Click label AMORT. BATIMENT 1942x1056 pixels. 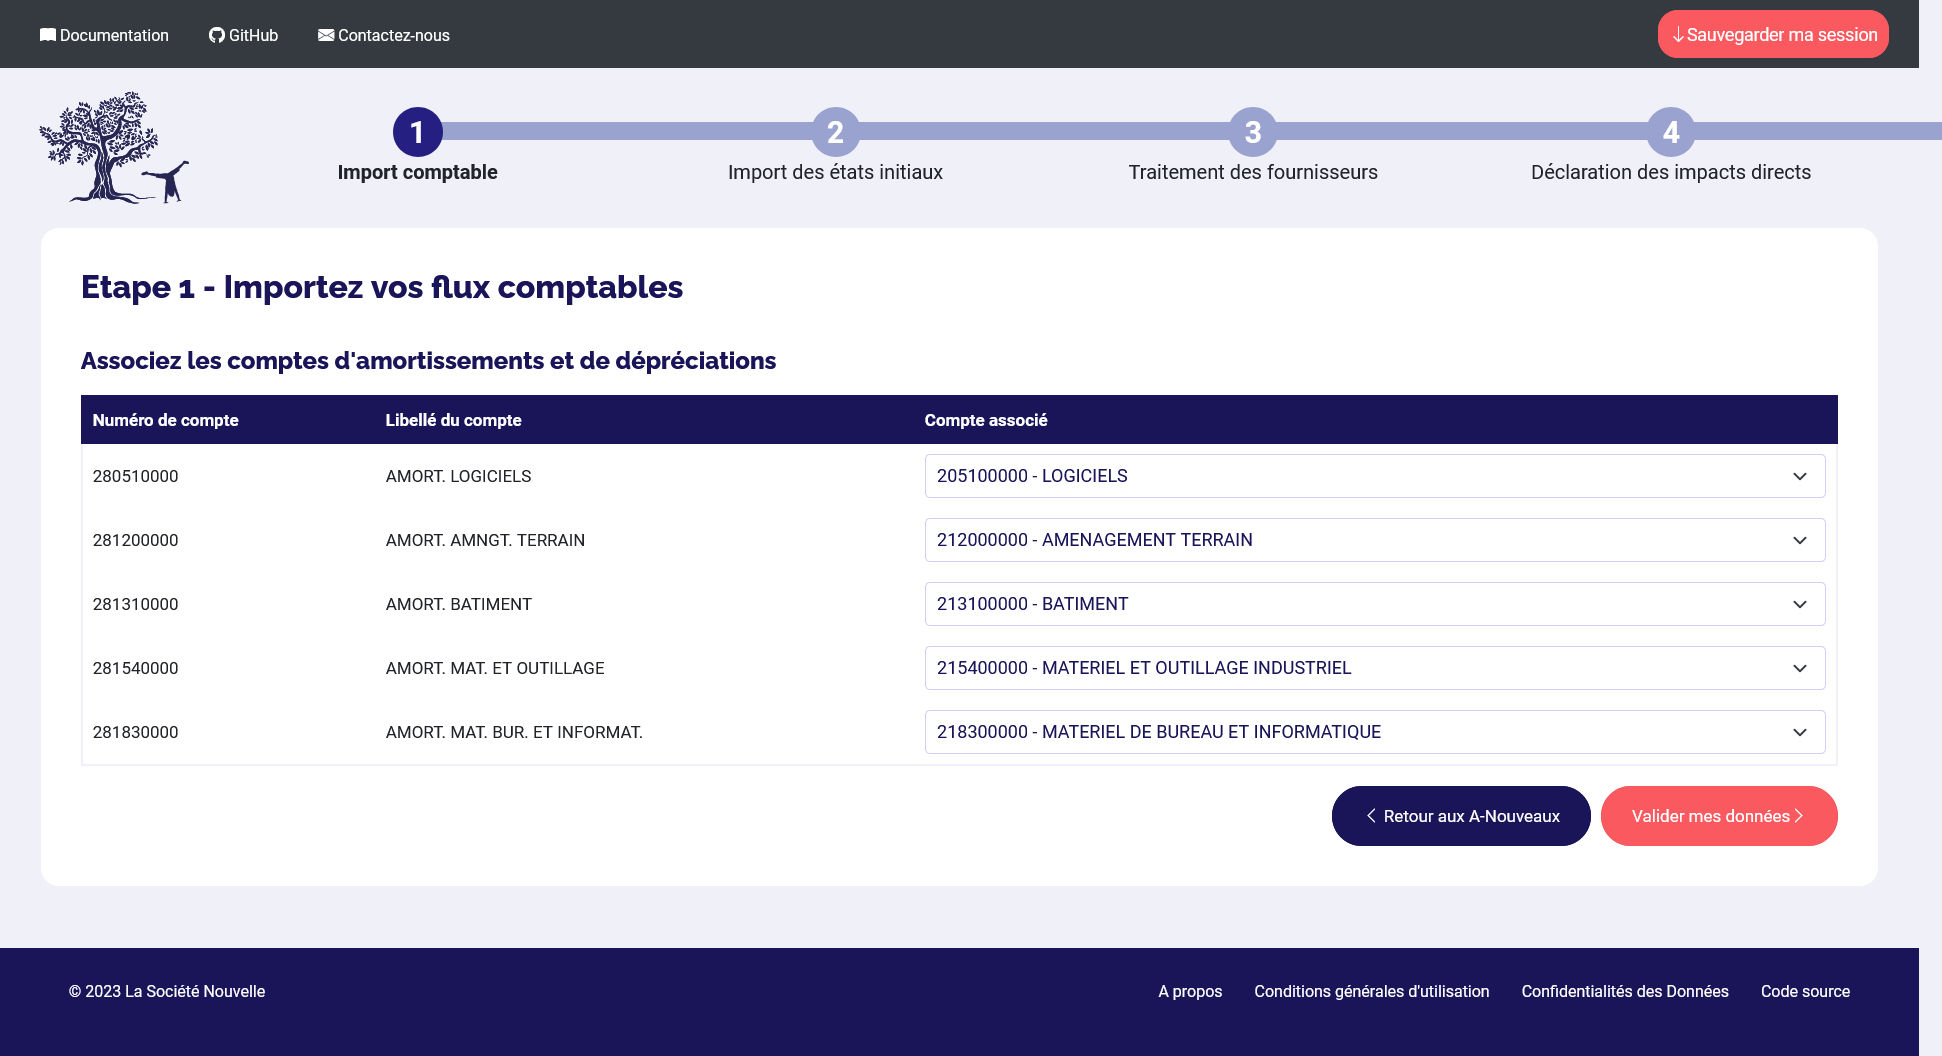pyautogui.click(x=459, y=604)
